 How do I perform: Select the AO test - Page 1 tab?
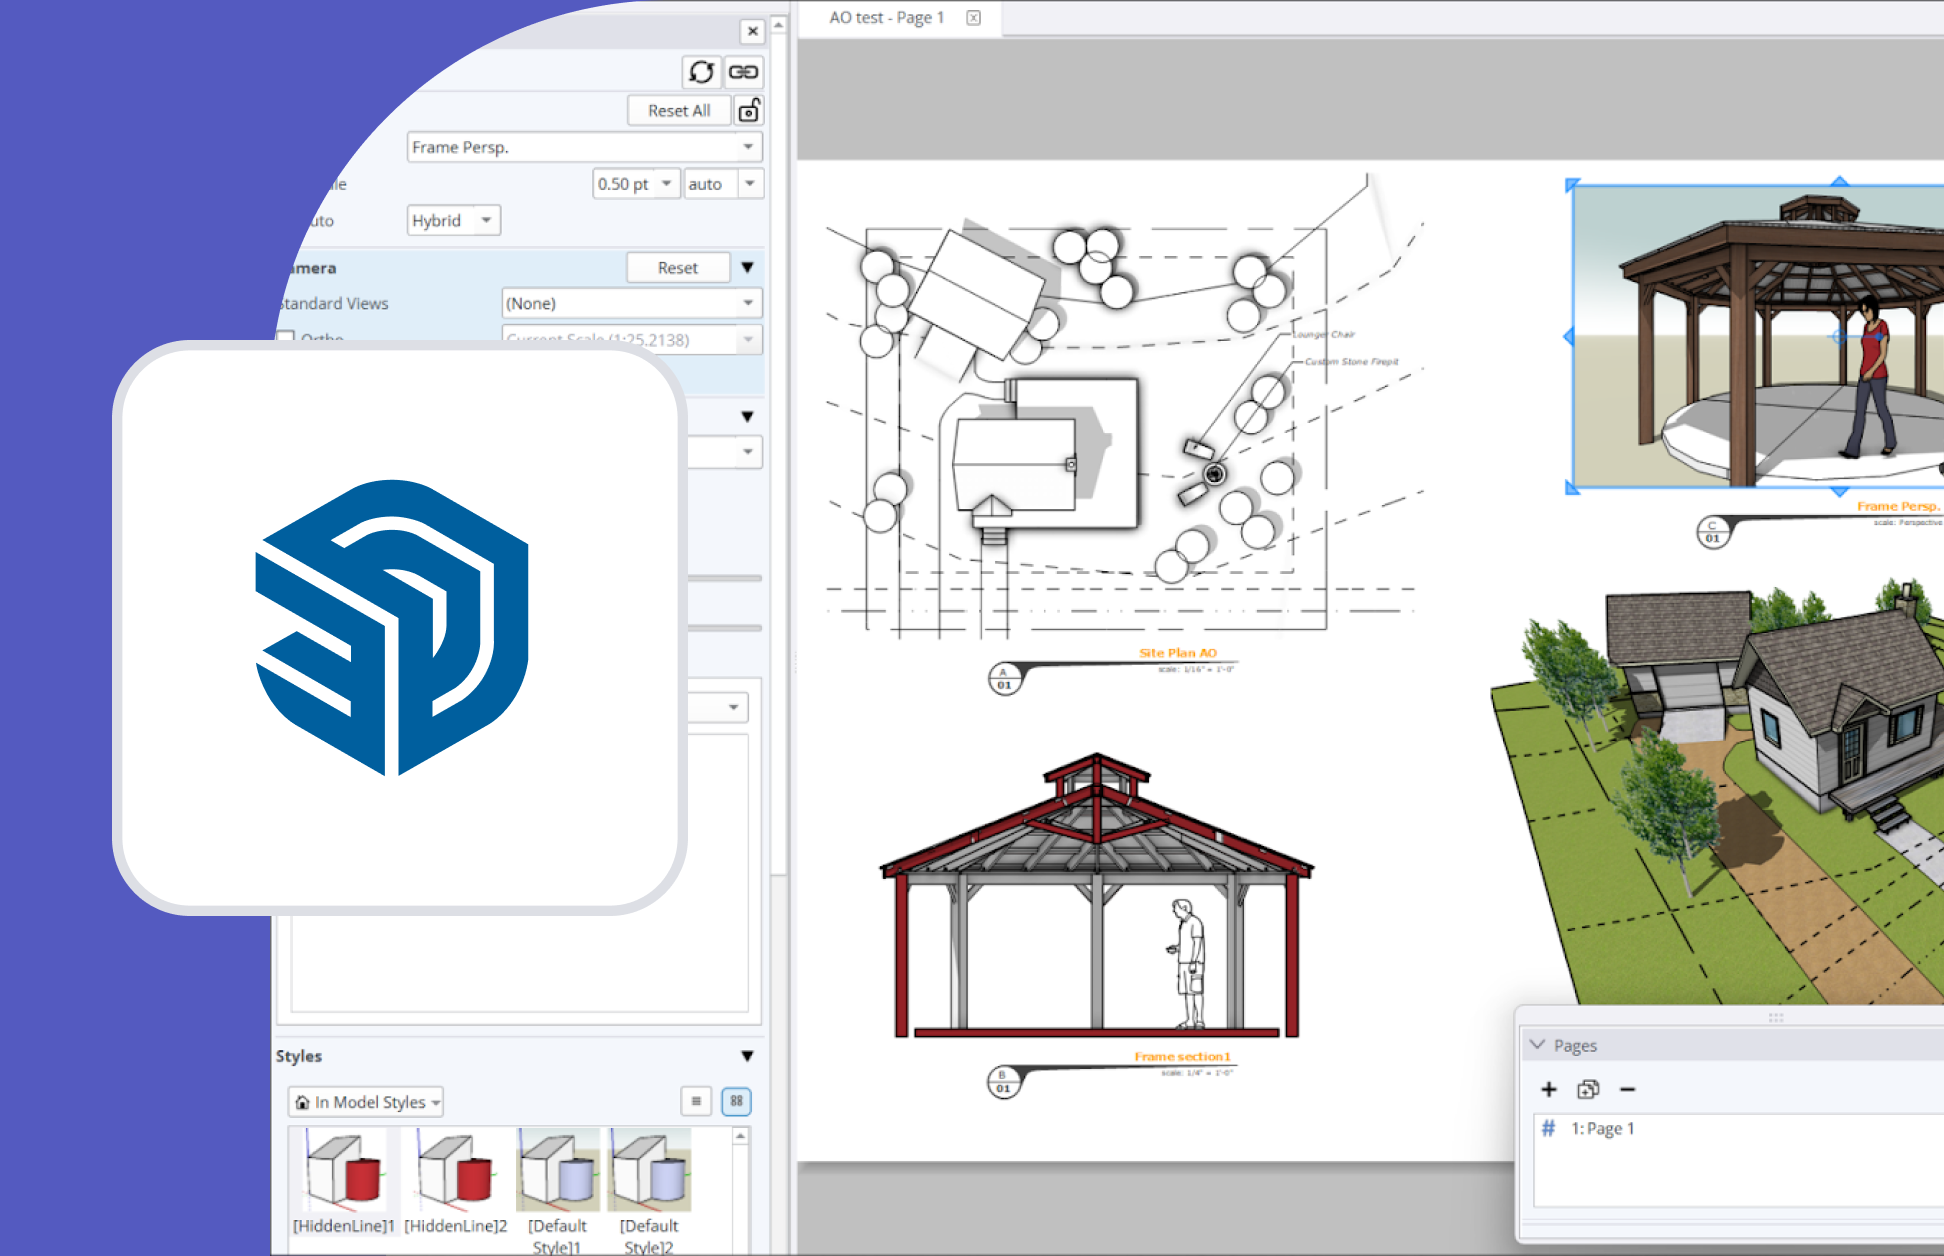pyautogui.click(x=886, y=18)
